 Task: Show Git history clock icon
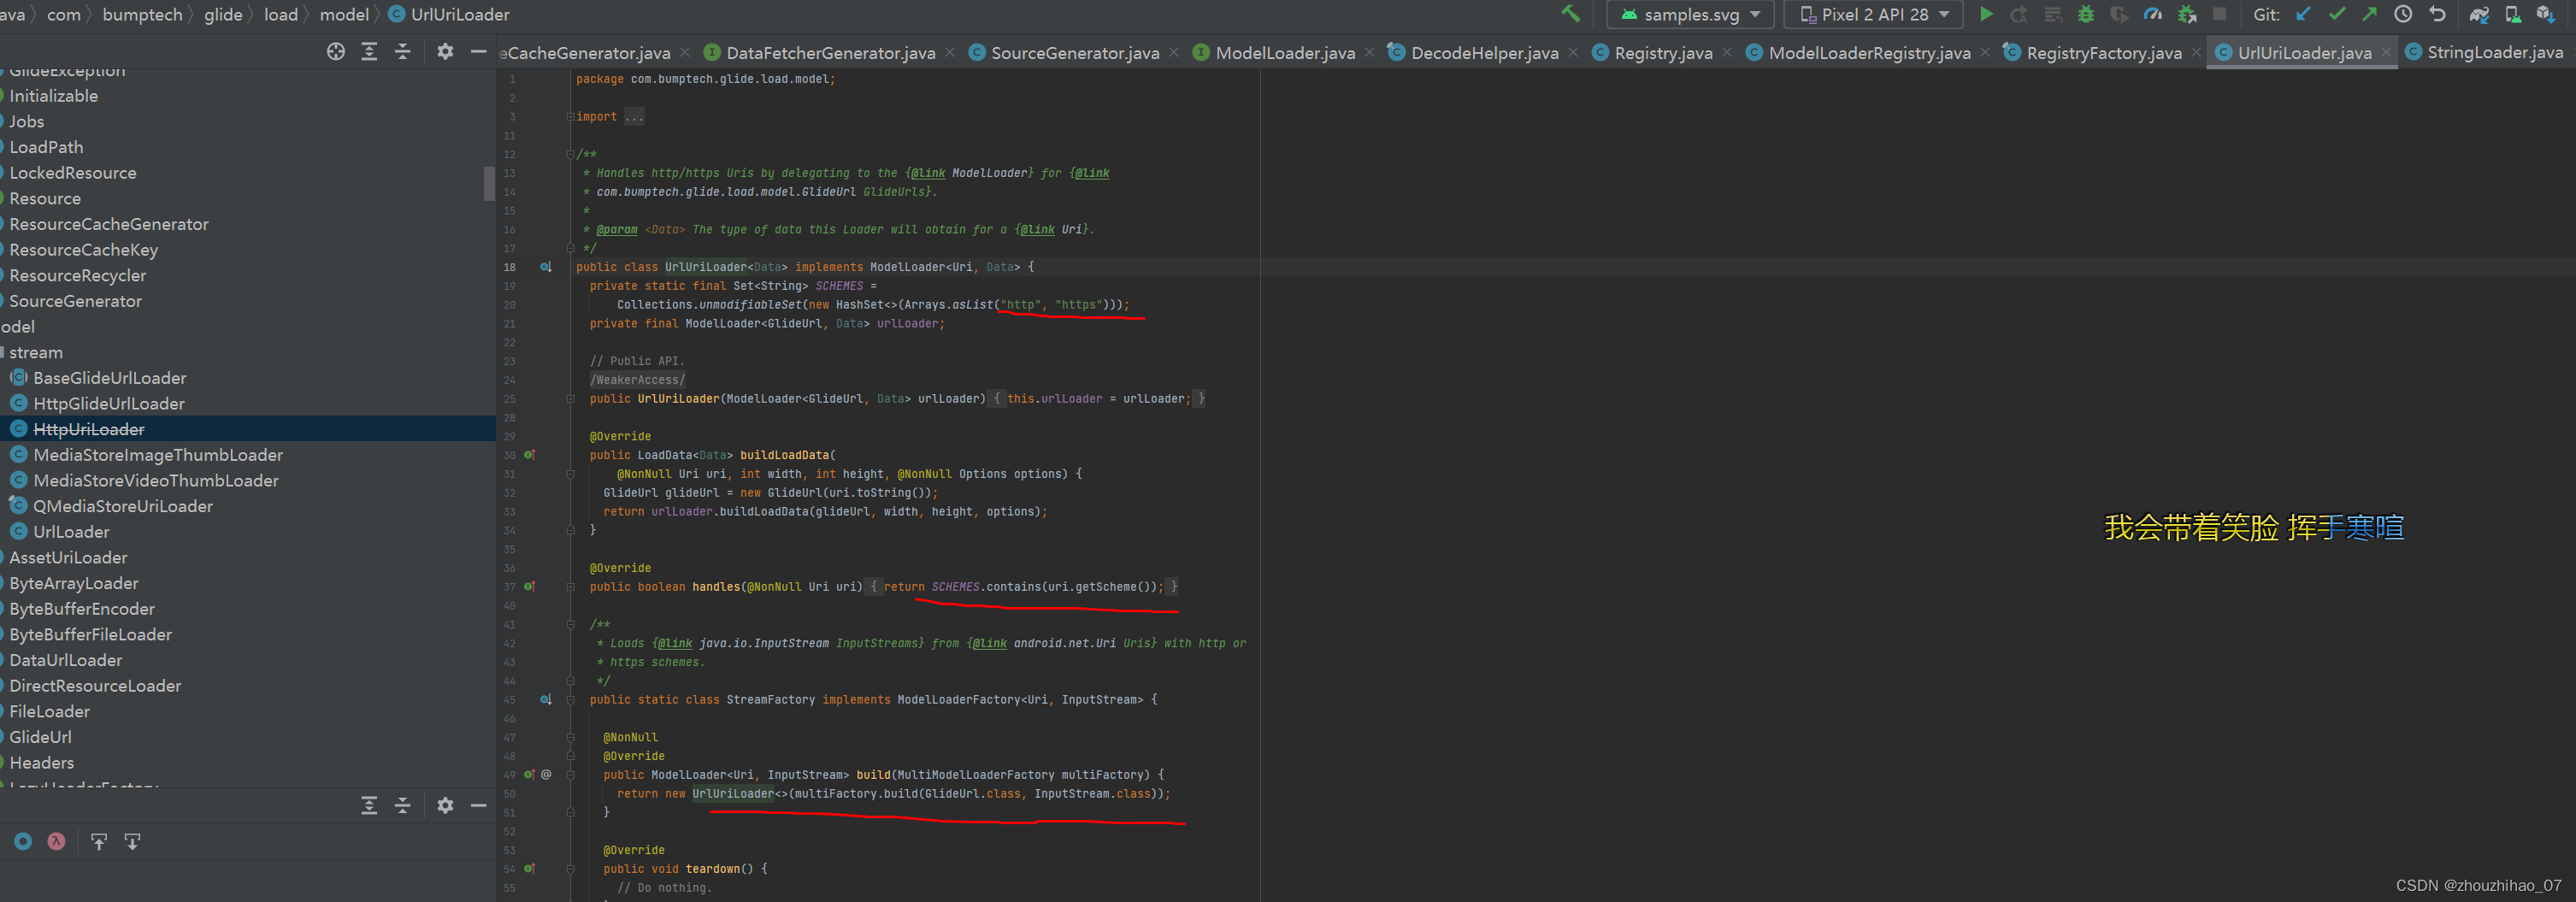(x=2403, y=14)
